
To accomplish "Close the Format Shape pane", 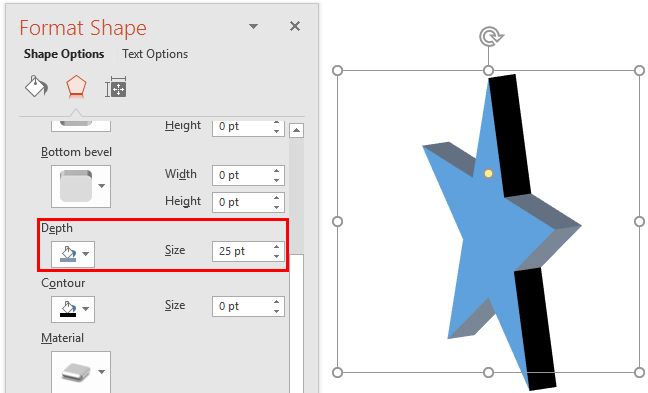I will pyautogui.click(x=295, y=26).
